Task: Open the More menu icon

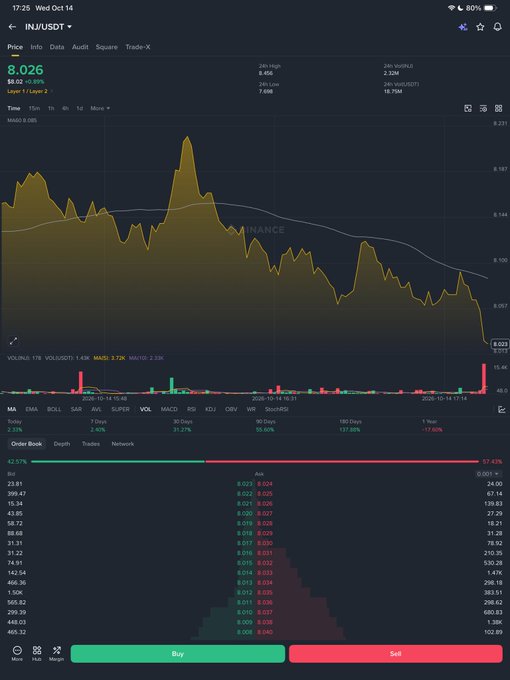Action: pos(17,653)
